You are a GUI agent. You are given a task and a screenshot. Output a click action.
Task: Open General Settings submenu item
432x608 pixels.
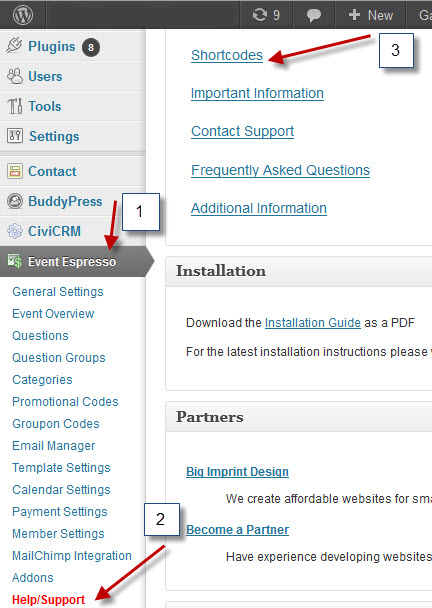58,292
